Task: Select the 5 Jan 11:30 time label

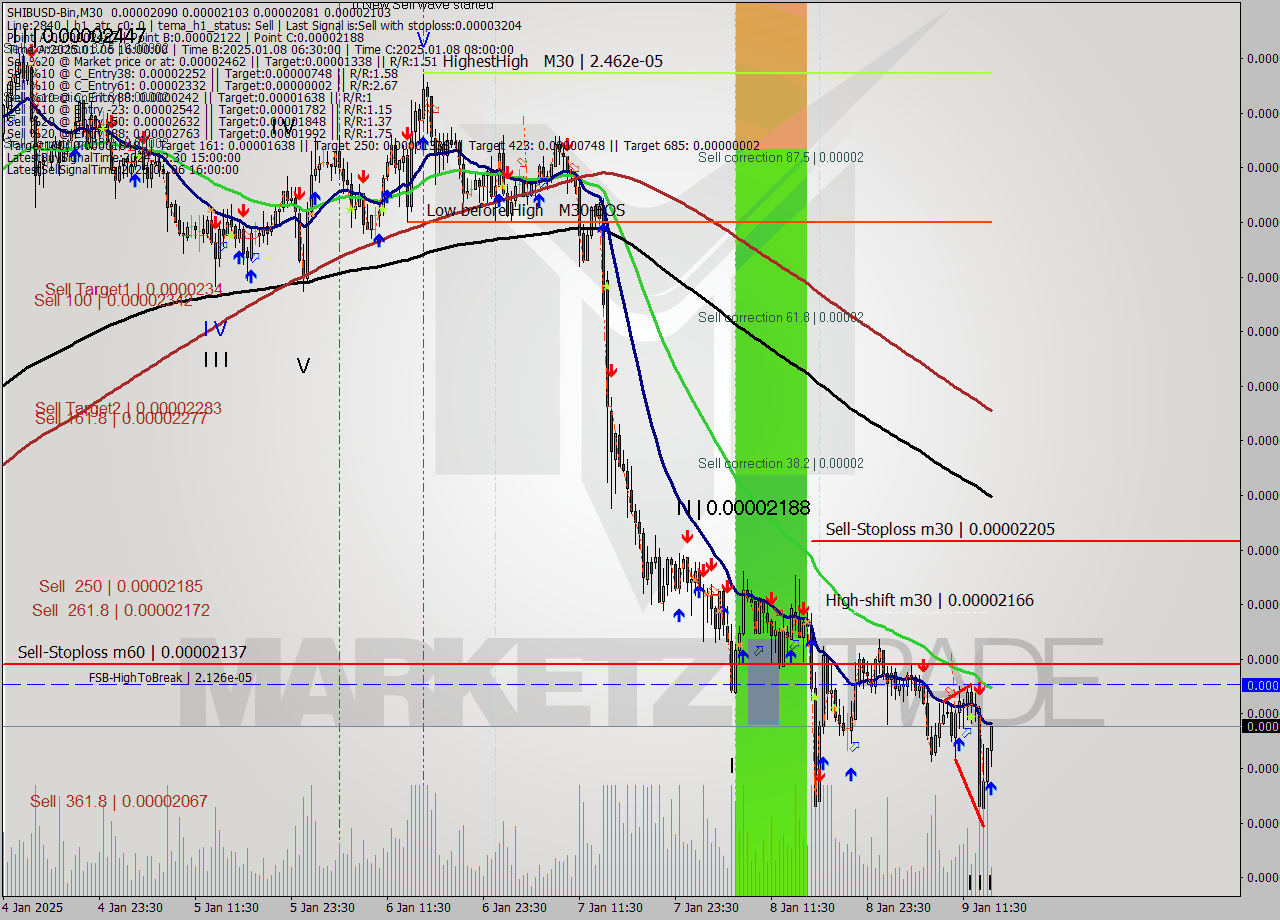Action: (x=226, y=908)
